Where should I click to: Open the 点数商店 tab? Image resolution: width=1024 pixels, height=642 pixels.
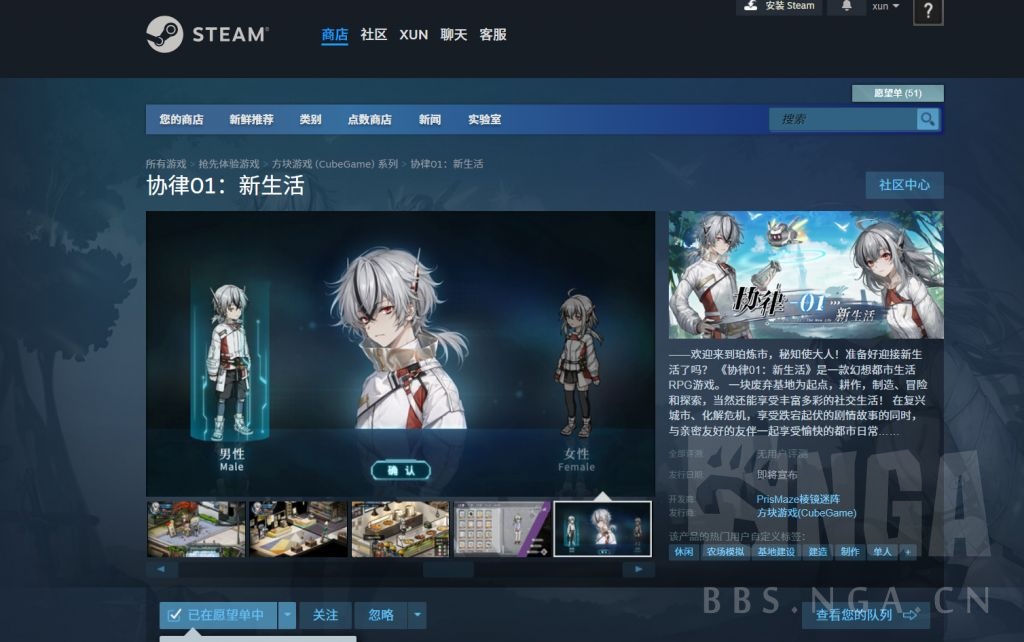point(369,120)
